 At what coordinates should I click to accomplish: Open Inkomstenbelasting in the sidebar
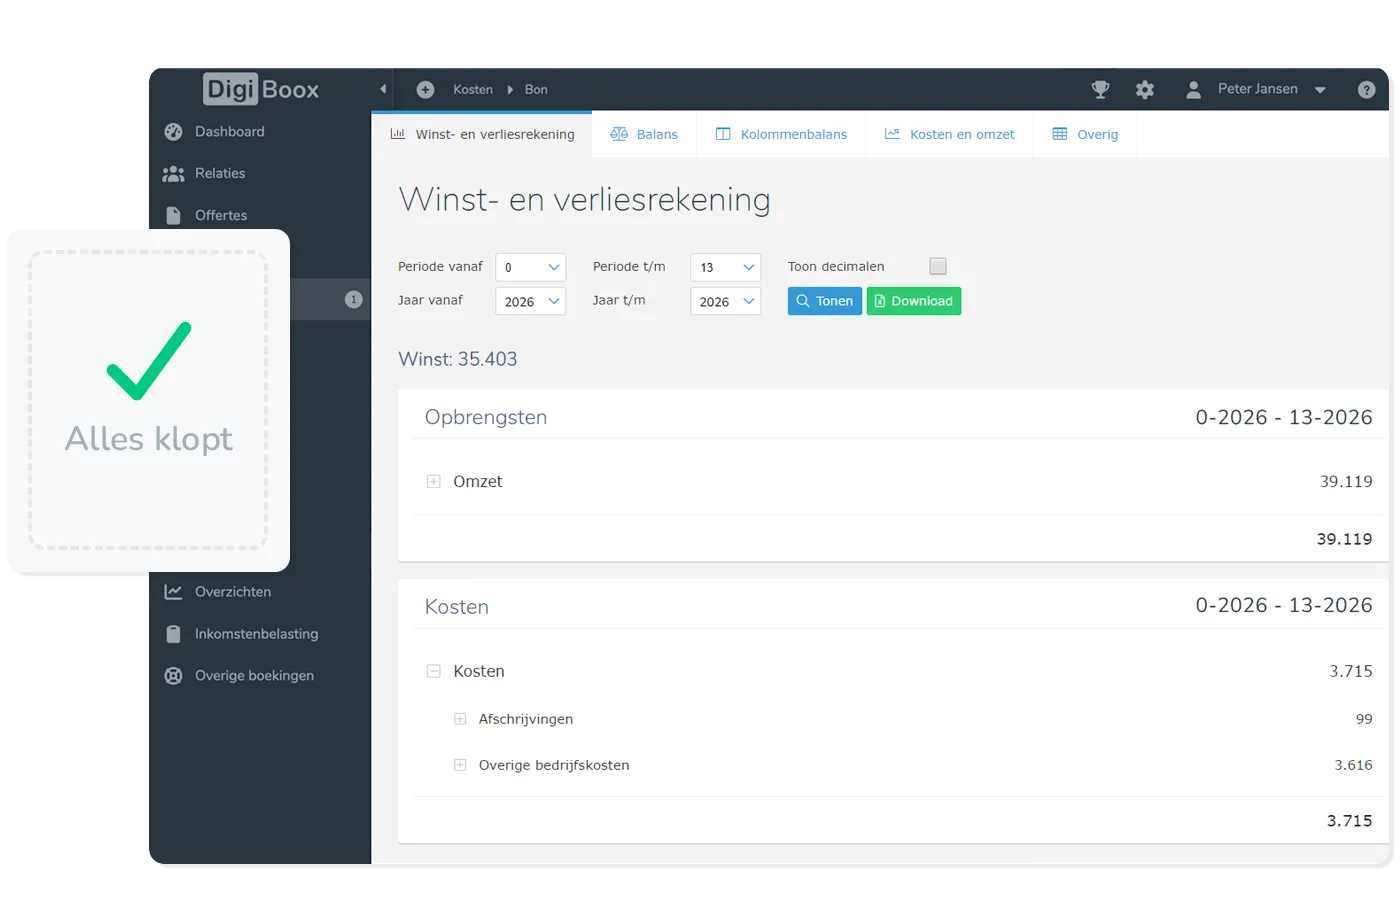pos(256,634)
